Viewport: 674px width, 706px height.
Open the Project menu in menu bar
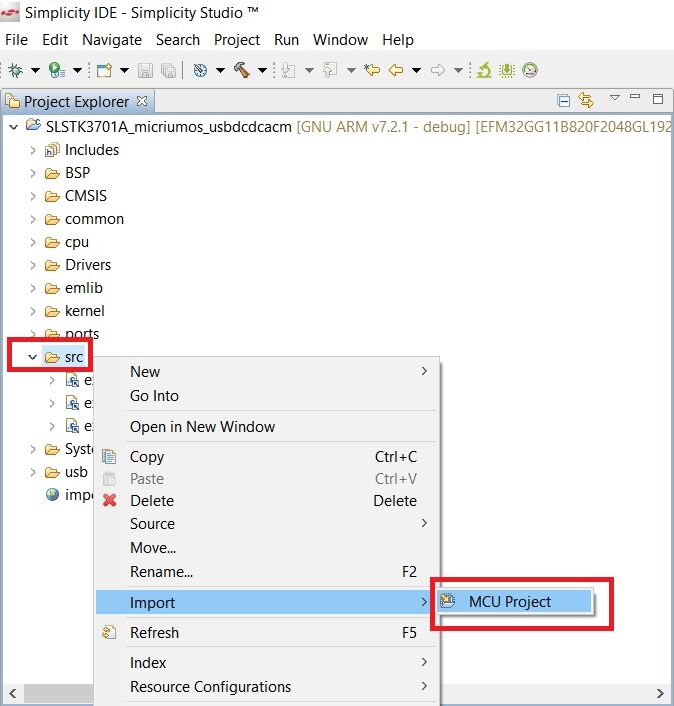[x=237, y=40]
